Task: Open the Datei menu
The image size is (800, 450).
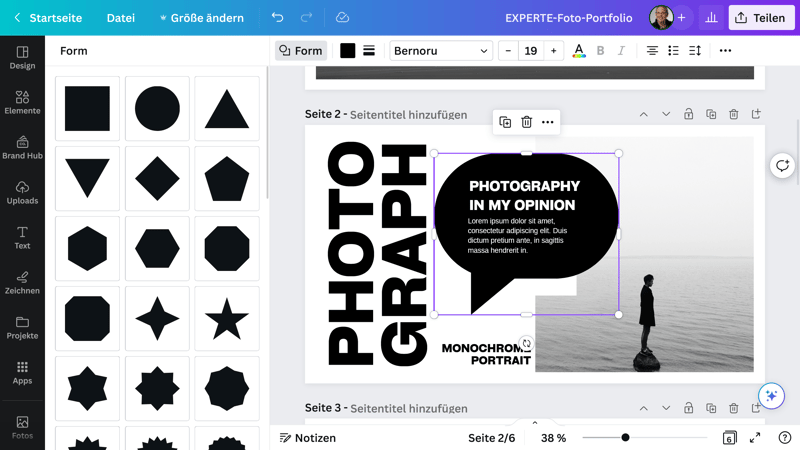Action: click(x=121, y=18)
